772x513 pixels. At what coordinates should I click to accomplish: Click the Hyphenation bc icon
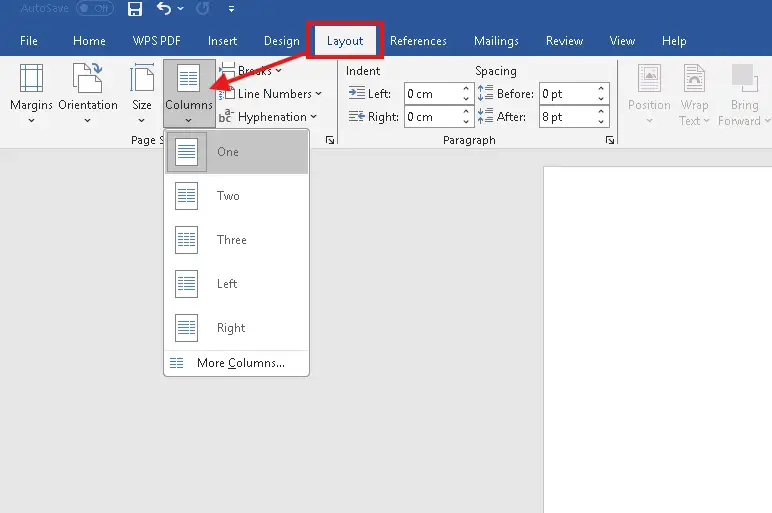[x=225, y=116]
